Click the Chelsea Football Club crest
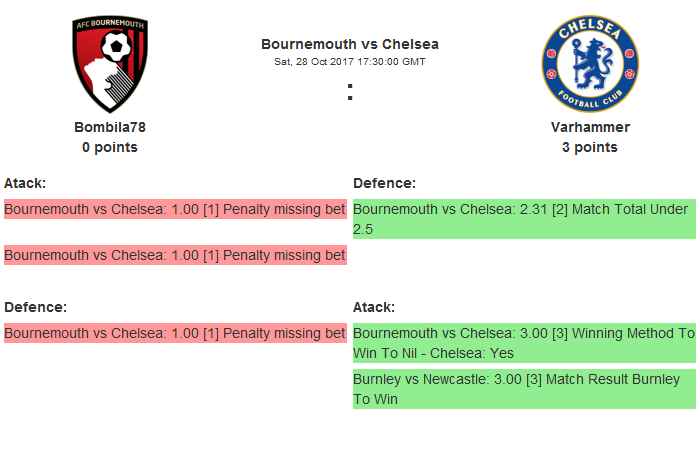 point(590,64)
